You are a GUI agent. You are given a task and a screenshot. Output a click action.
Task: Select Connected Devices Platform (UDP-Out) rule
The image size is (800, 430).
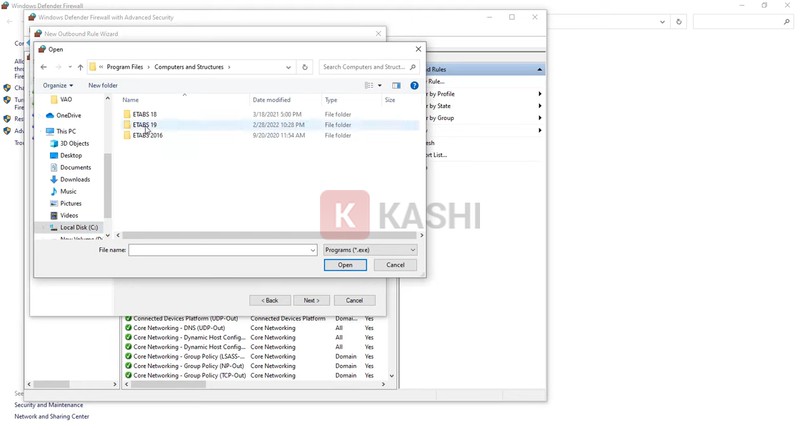[186, 318]
